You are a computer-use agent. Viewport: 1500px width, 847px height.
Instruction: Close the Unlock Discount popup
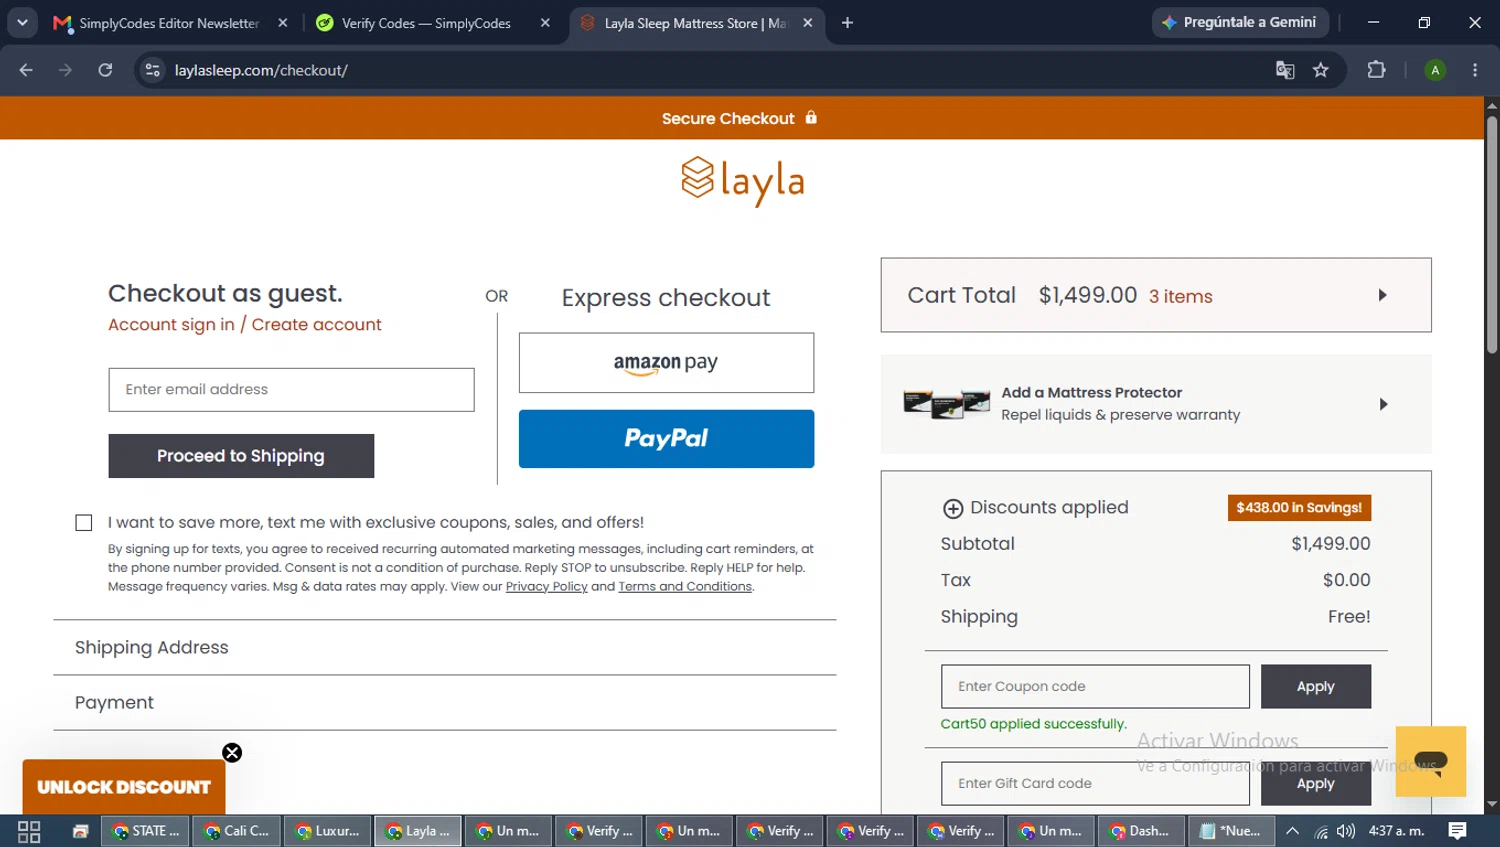pyautogui.click(x=232, y=753)
